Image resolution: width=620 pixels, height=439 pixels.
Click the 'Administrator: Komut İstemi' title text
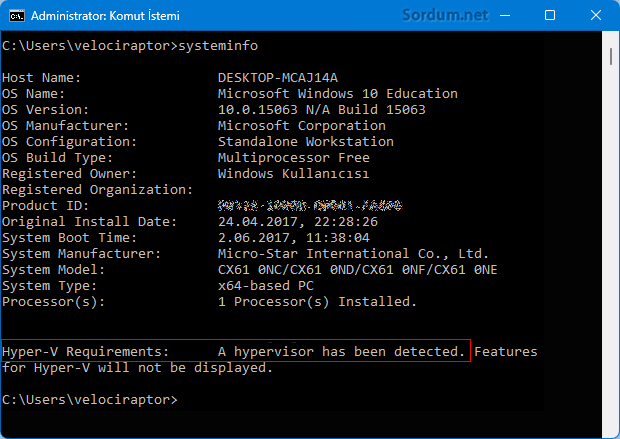pyautogui.click(x=105, y=16)
